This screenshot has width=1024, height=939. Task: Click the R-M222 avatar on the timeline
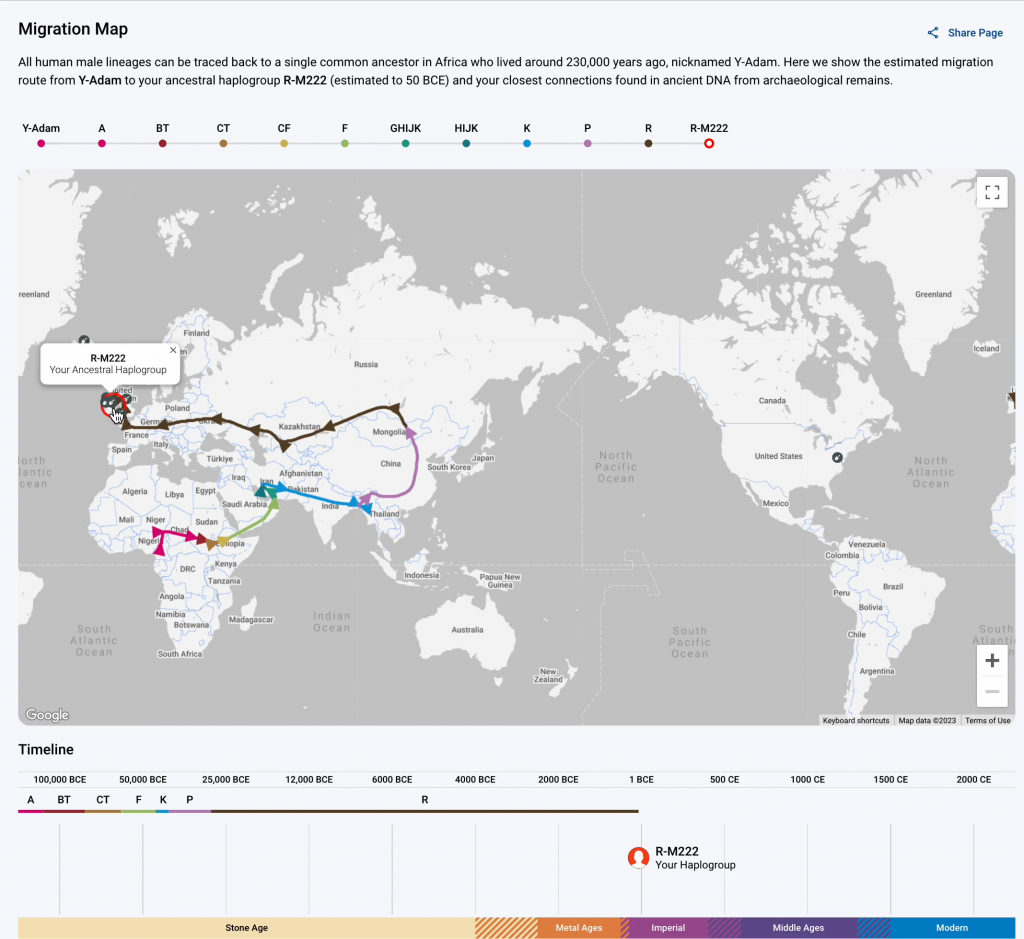click(x=638, y=857)
